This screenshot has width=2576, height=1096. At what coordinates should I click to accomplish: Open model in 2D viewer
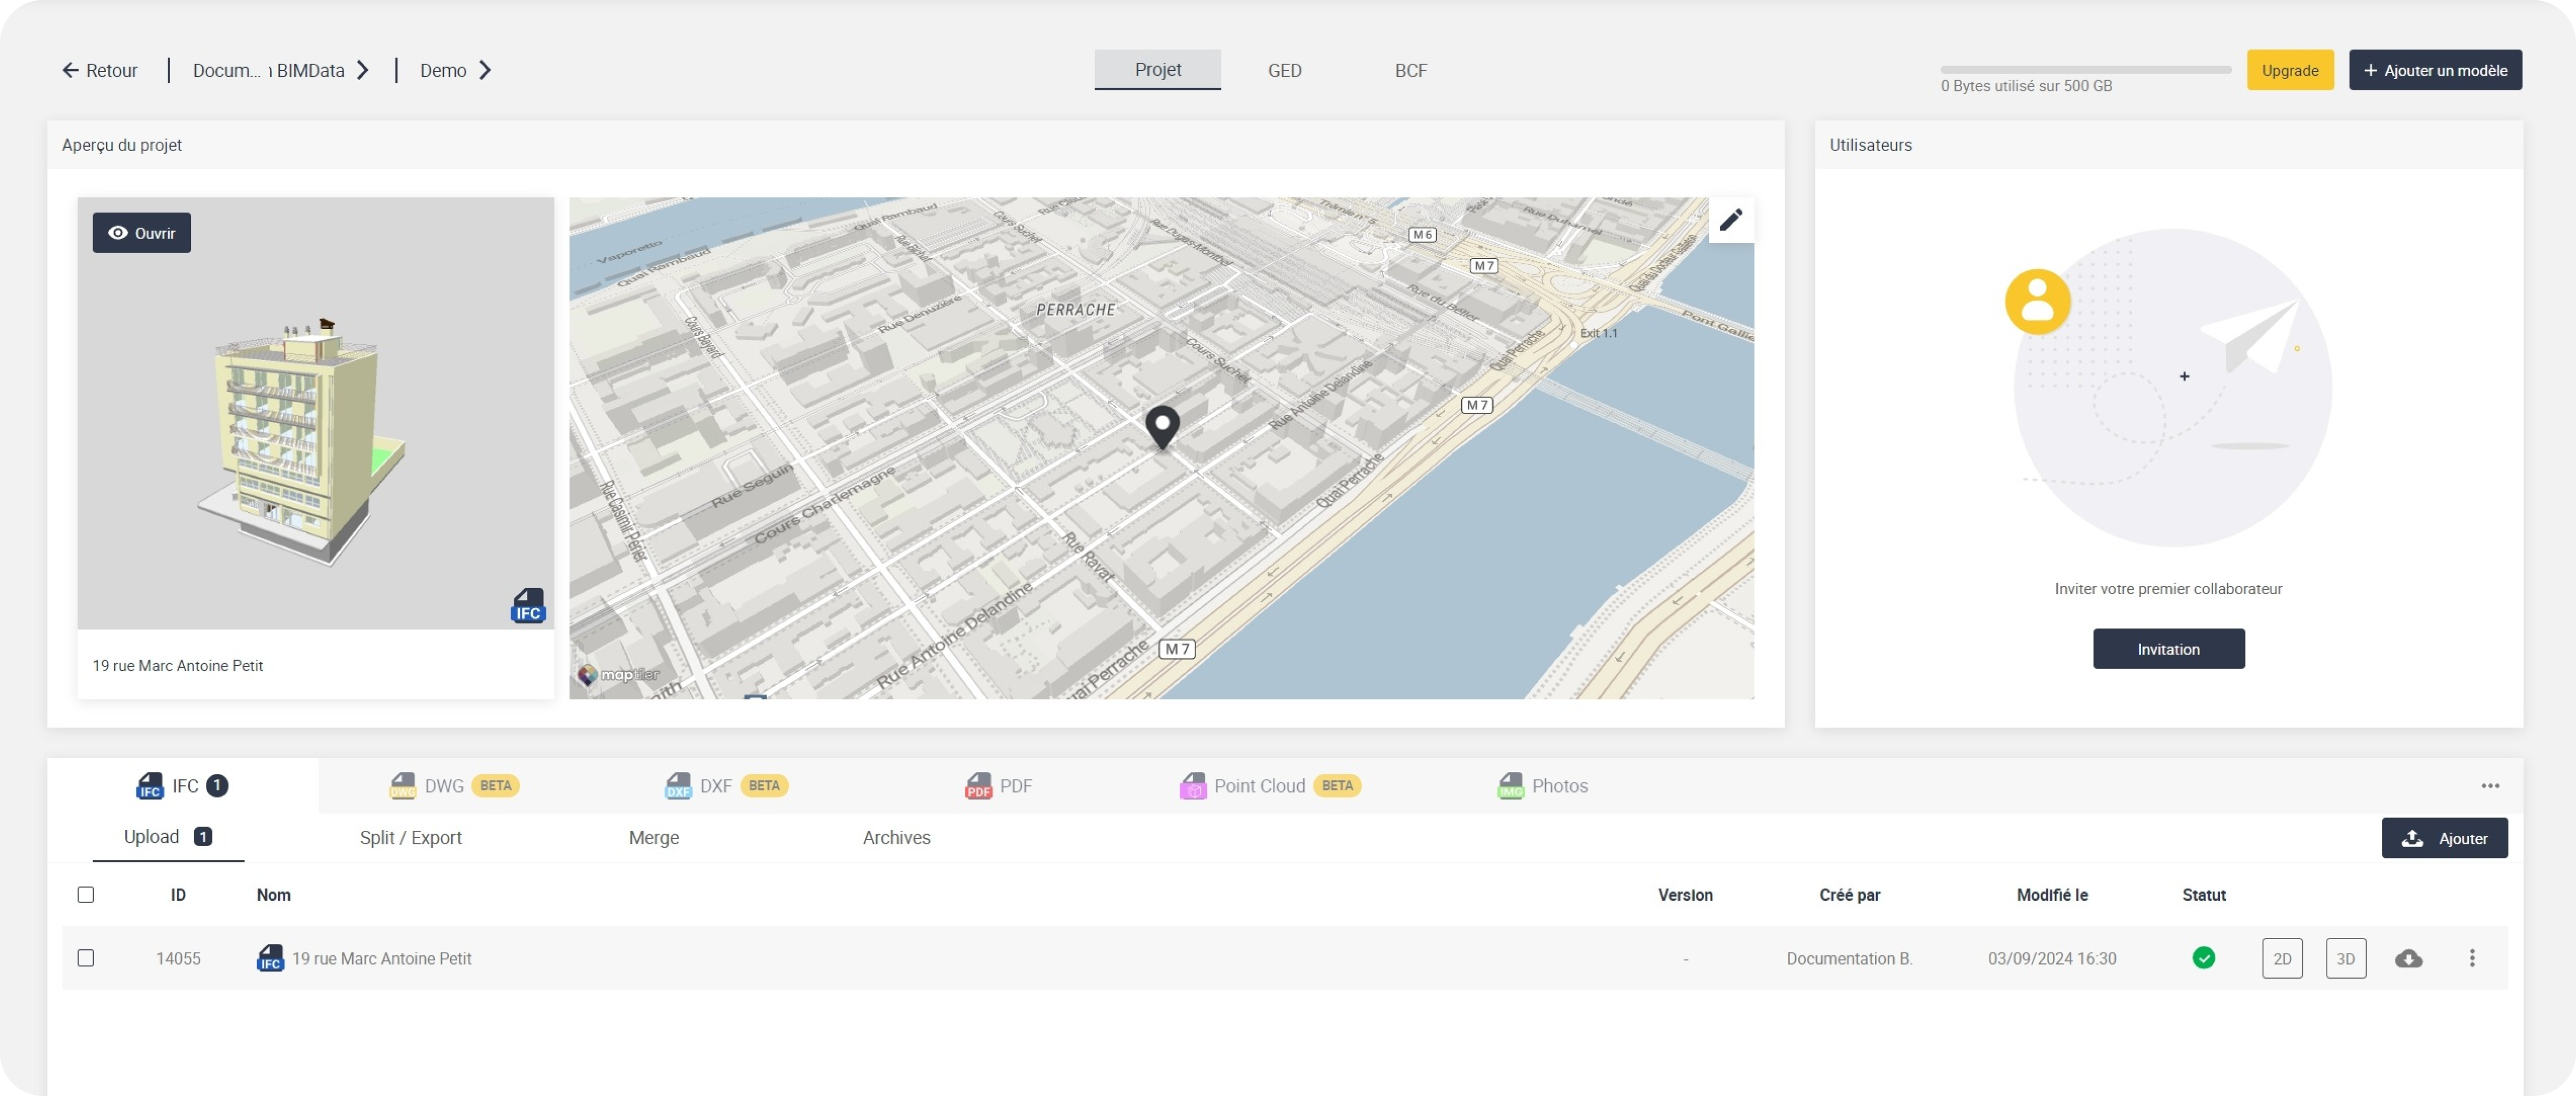(x=2283, y=958)
